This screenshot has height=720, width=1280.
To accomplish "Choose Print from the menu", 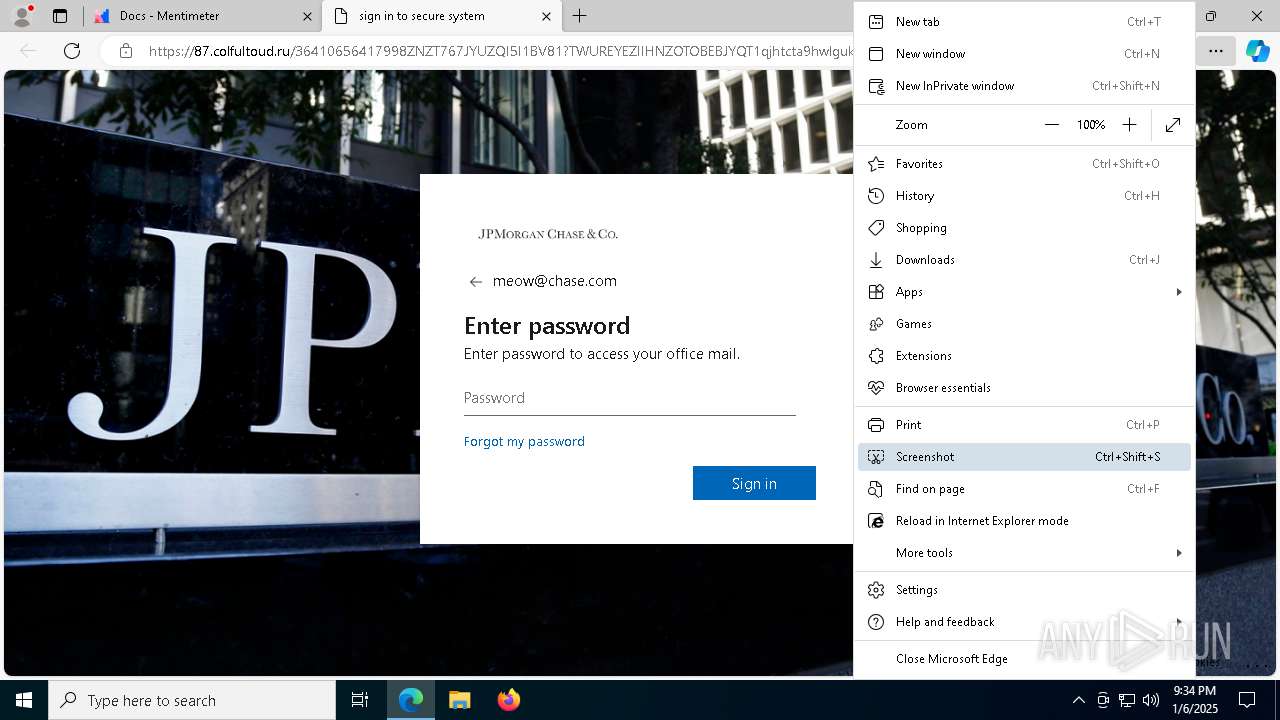I will click(x=1024, y=425).
